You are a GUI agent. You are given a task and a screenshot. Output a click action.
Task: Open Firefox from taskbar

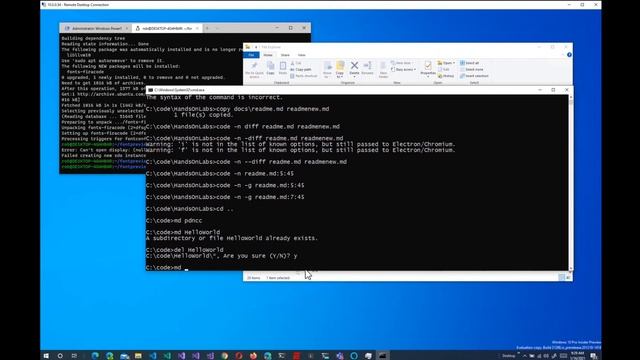(253, 356)
